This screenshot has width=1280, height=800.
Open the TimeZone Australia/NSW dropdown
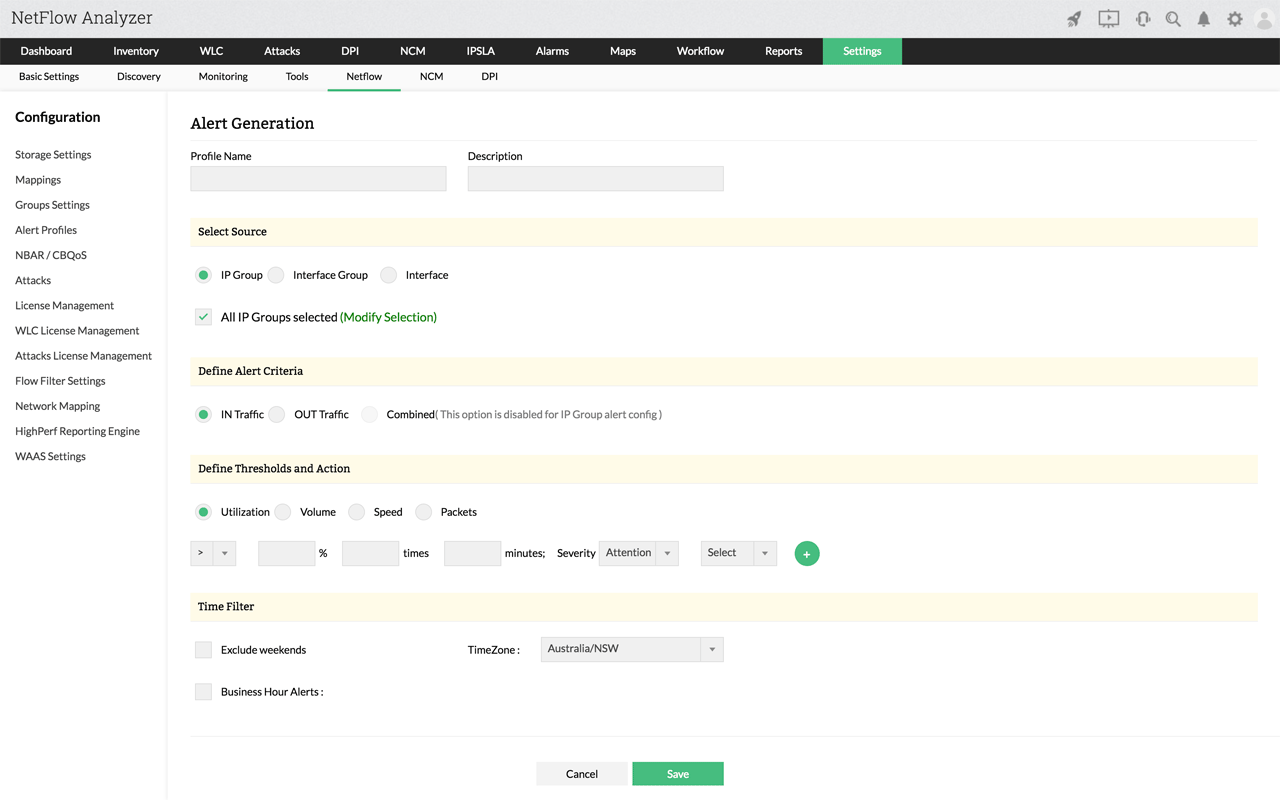(x=632, y=649)
